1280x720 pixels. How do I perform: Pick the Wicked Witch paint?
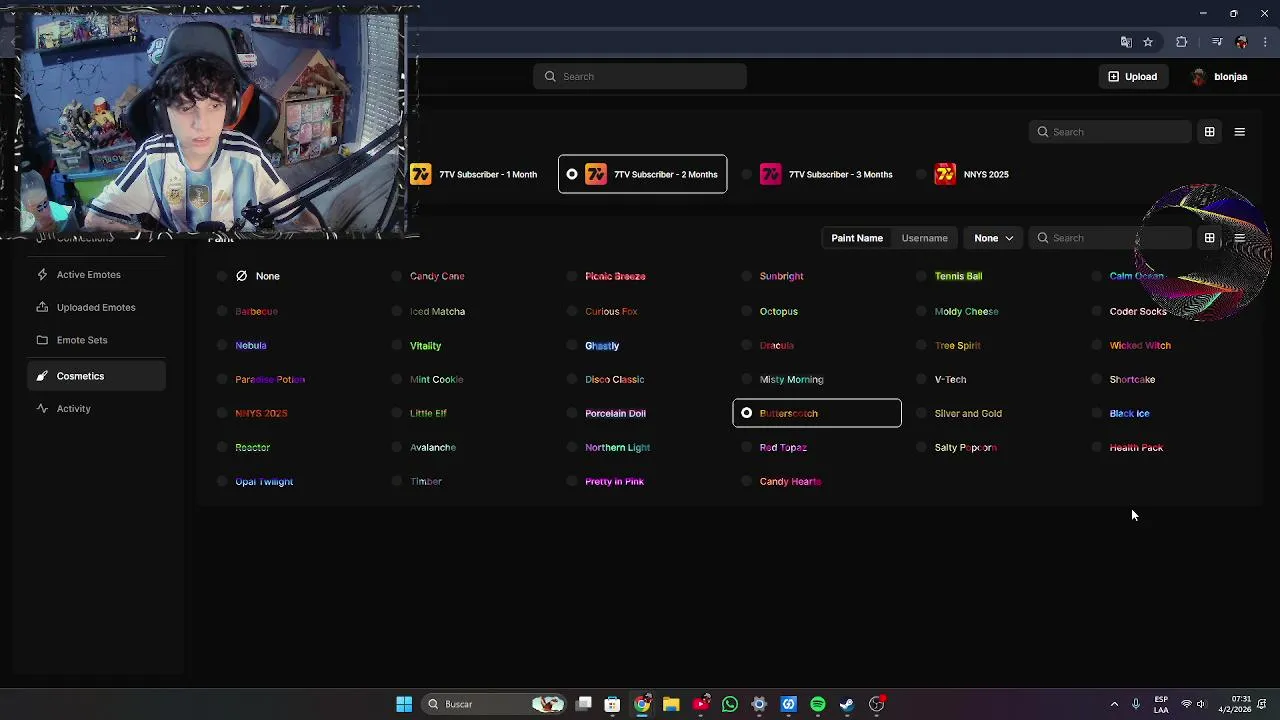(1140, 345)
